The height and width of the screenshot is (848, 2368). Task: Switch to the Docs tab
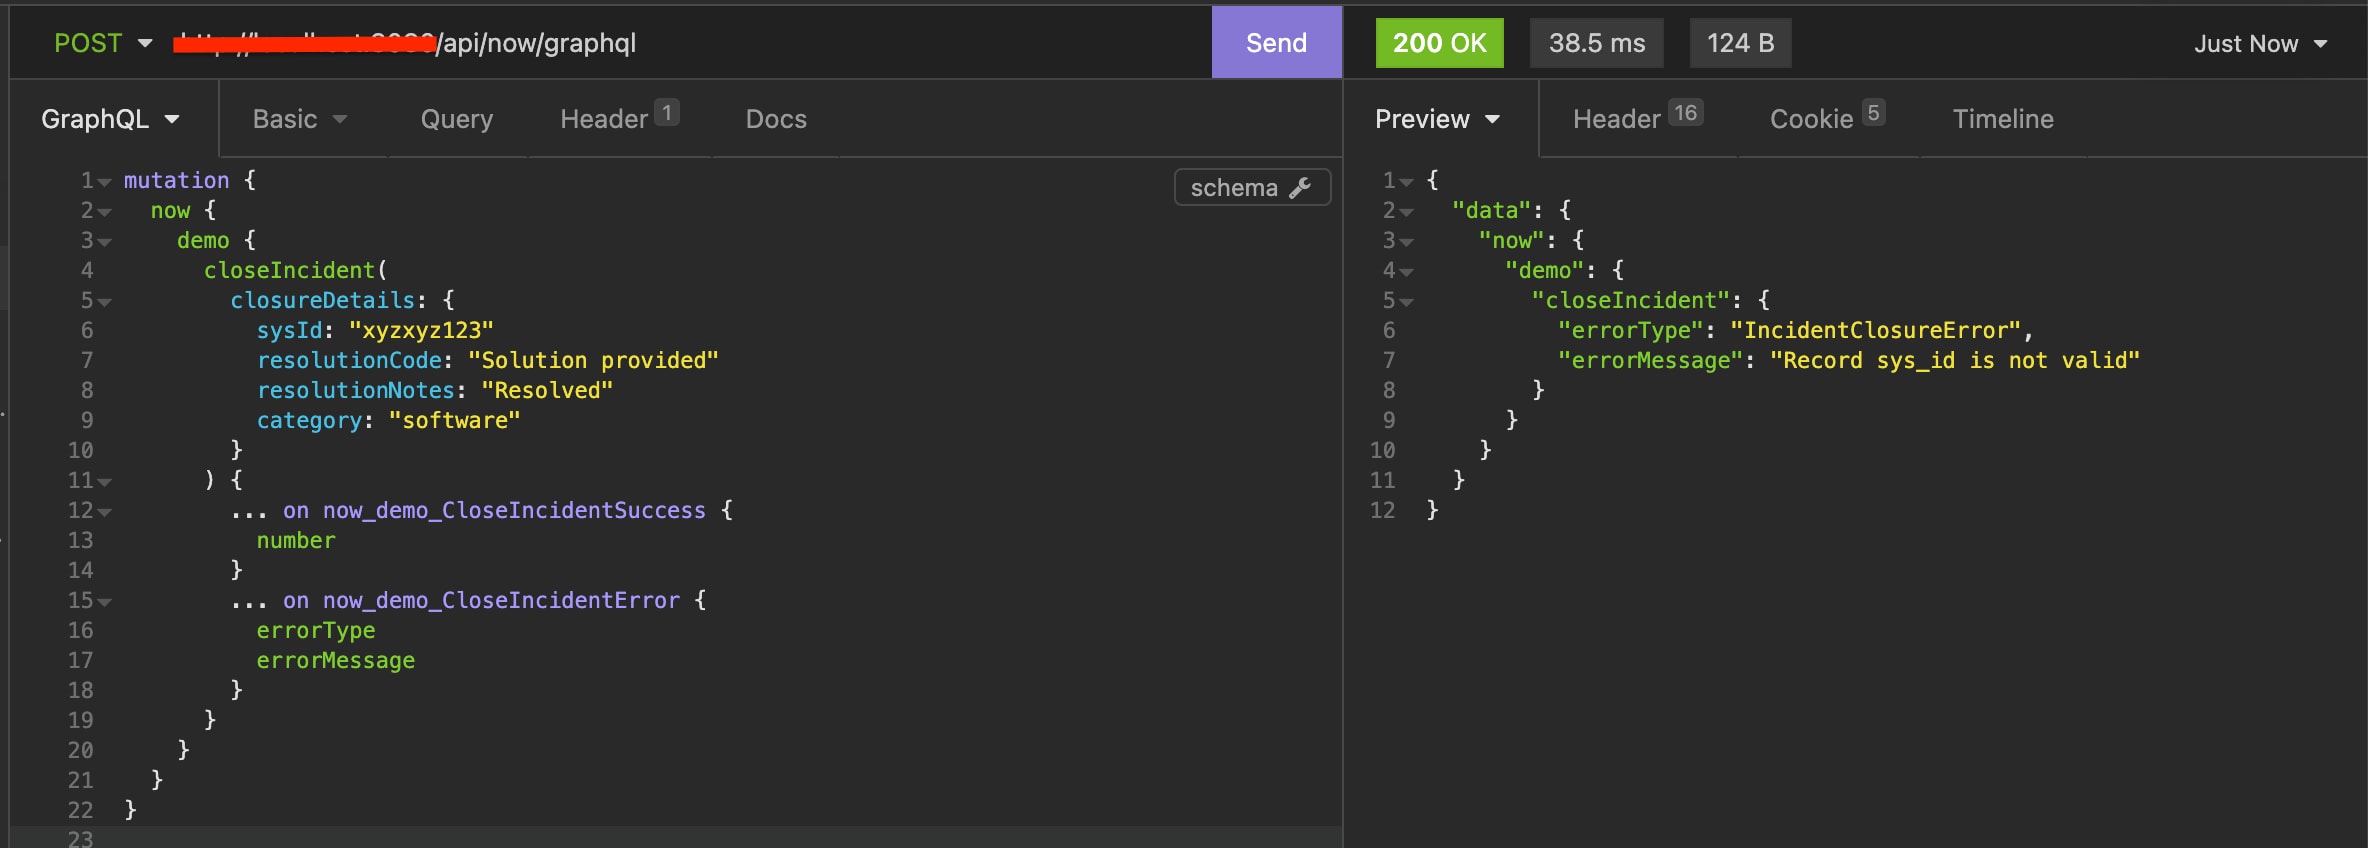pos(776,119)
